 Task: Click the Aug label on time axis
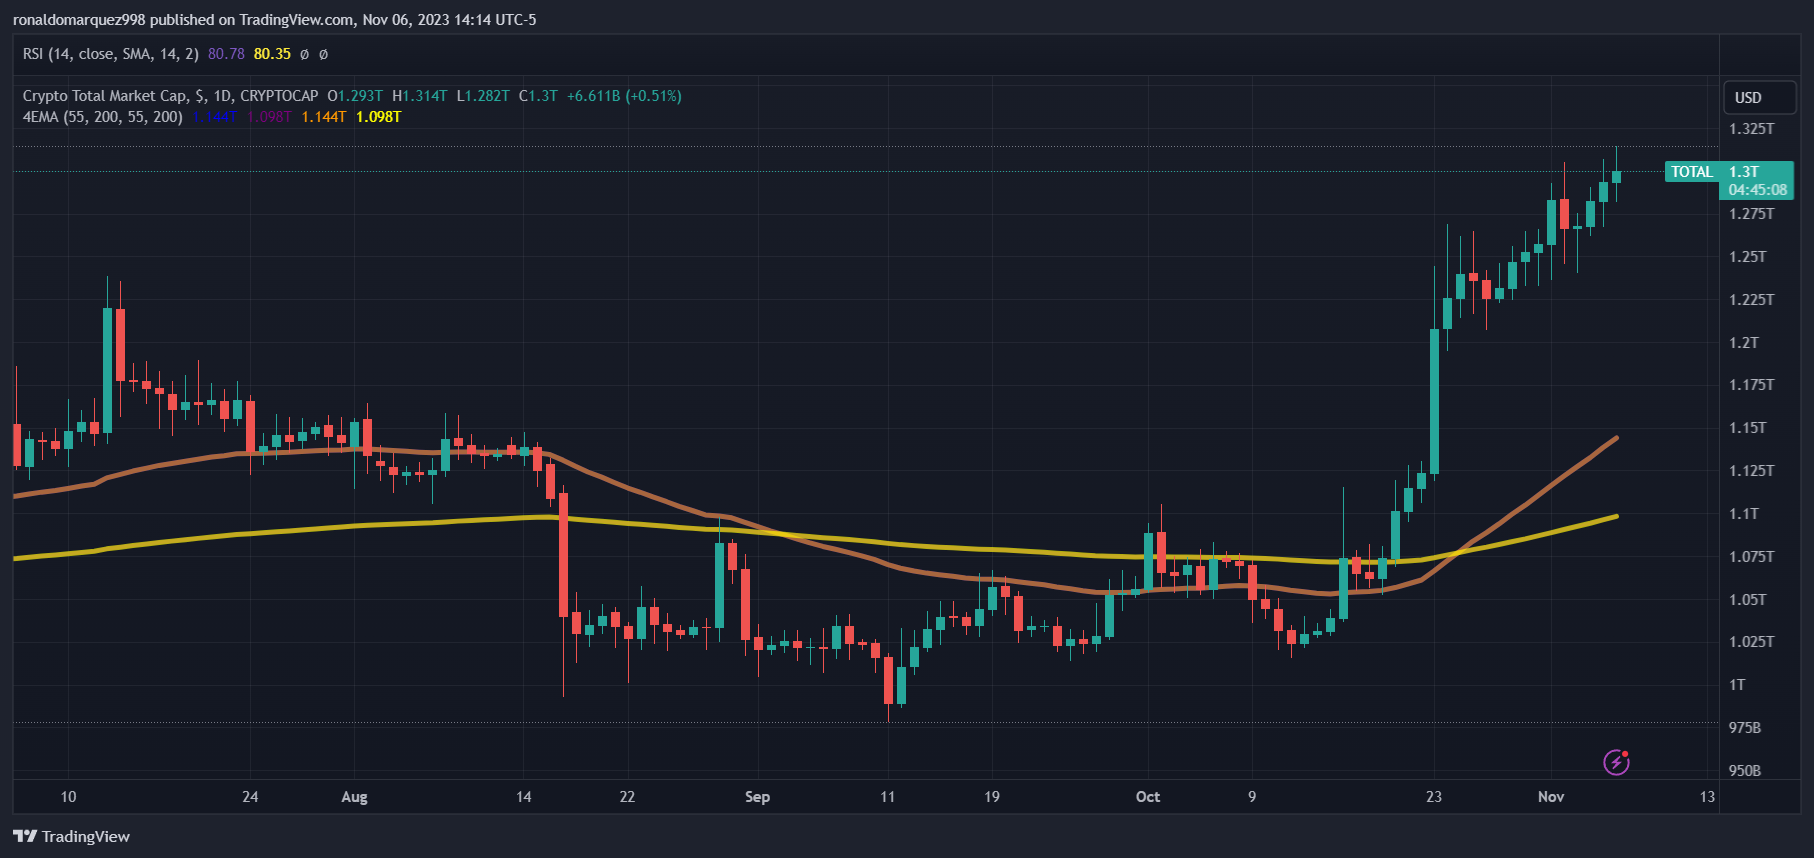tap(354, 797)
